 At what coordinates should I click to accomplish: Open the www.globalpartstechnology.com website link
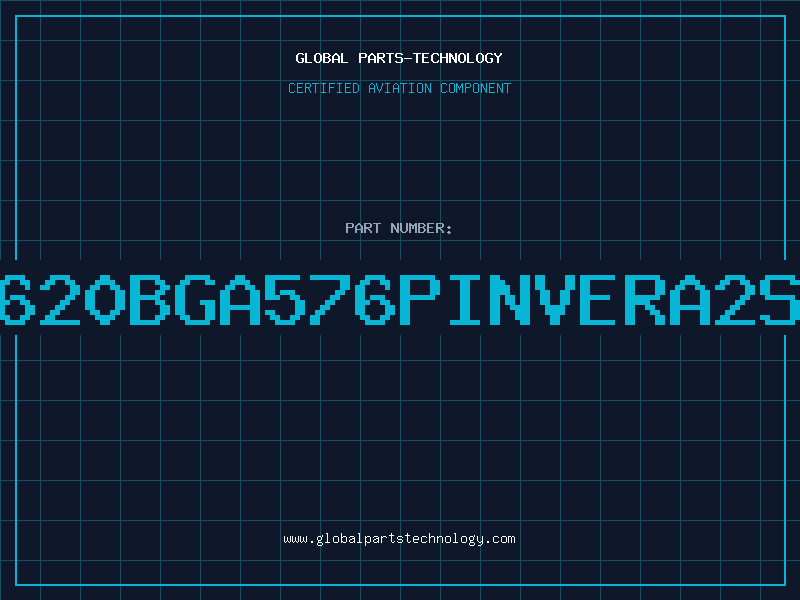pos(399,539)
